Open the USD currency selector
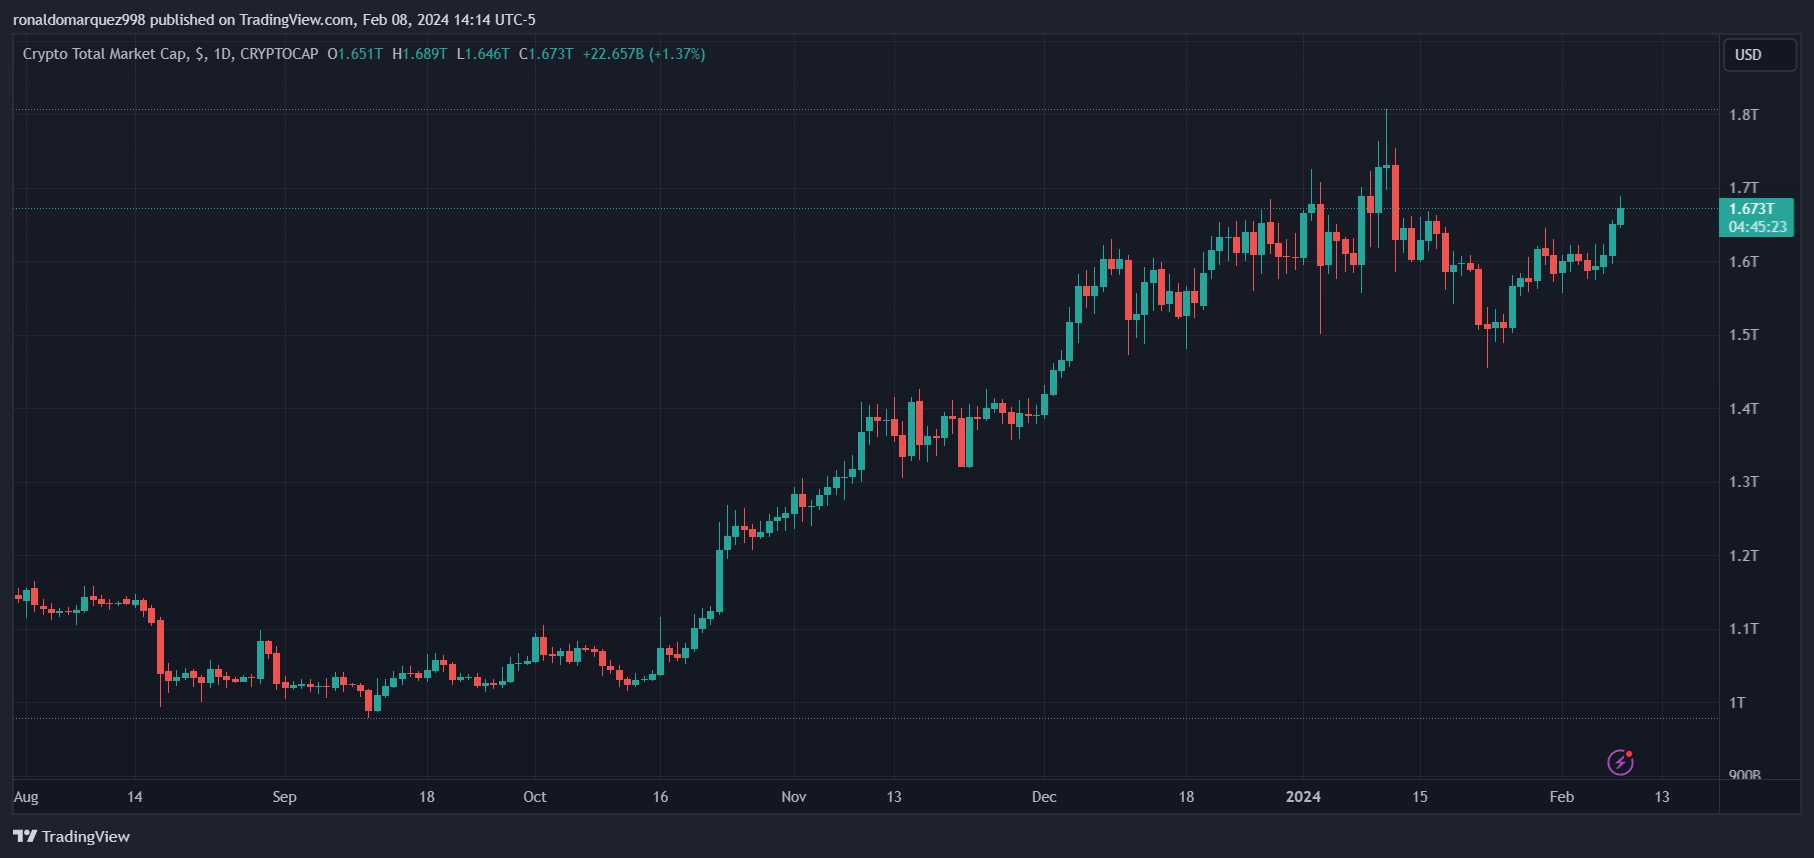Viewport: 1814px width, 858px height. click(1759, 55)
